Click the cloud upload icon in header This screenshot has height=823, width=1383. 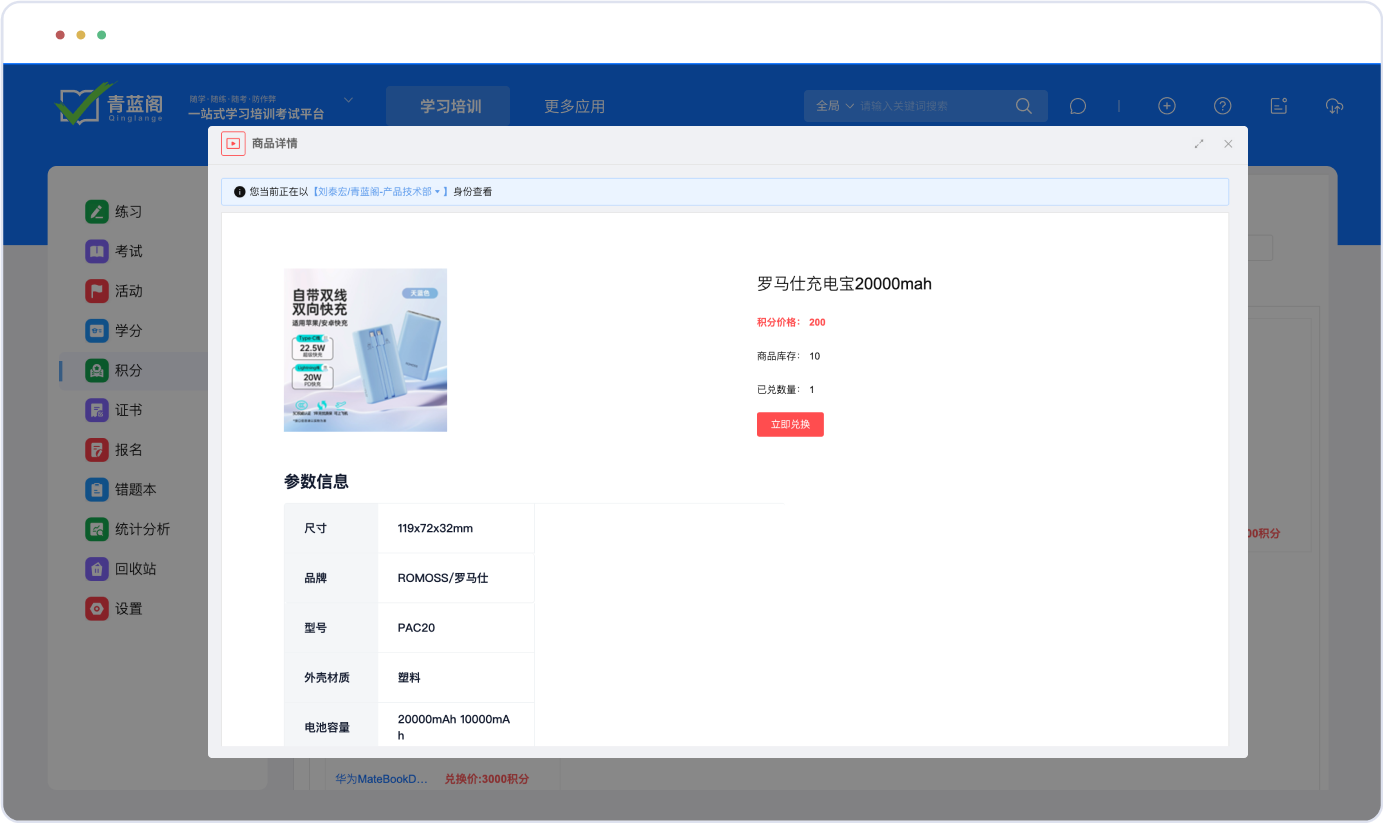click(x=1334, y=106)
